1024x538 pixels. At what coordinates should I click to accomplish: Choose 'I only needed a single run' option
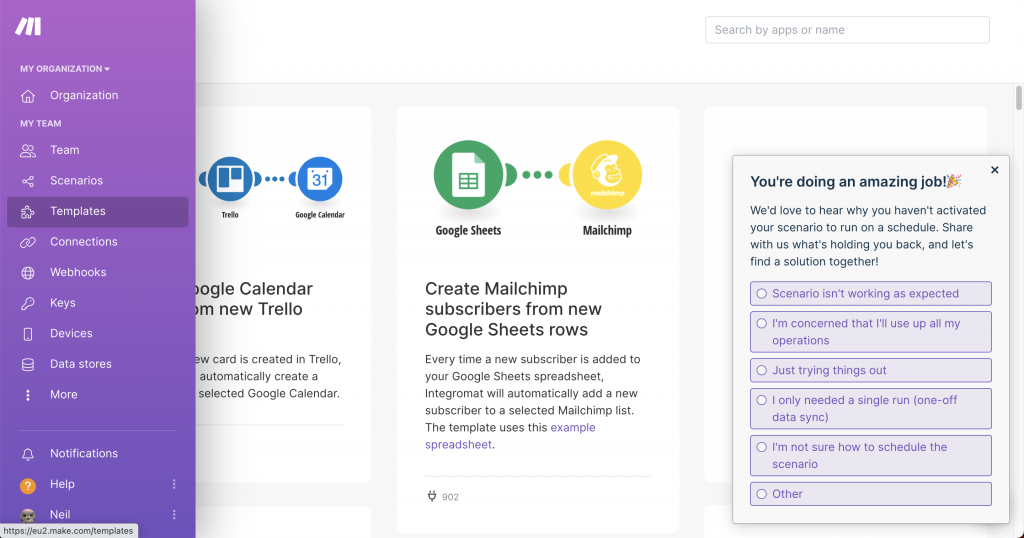click(871, 409)
